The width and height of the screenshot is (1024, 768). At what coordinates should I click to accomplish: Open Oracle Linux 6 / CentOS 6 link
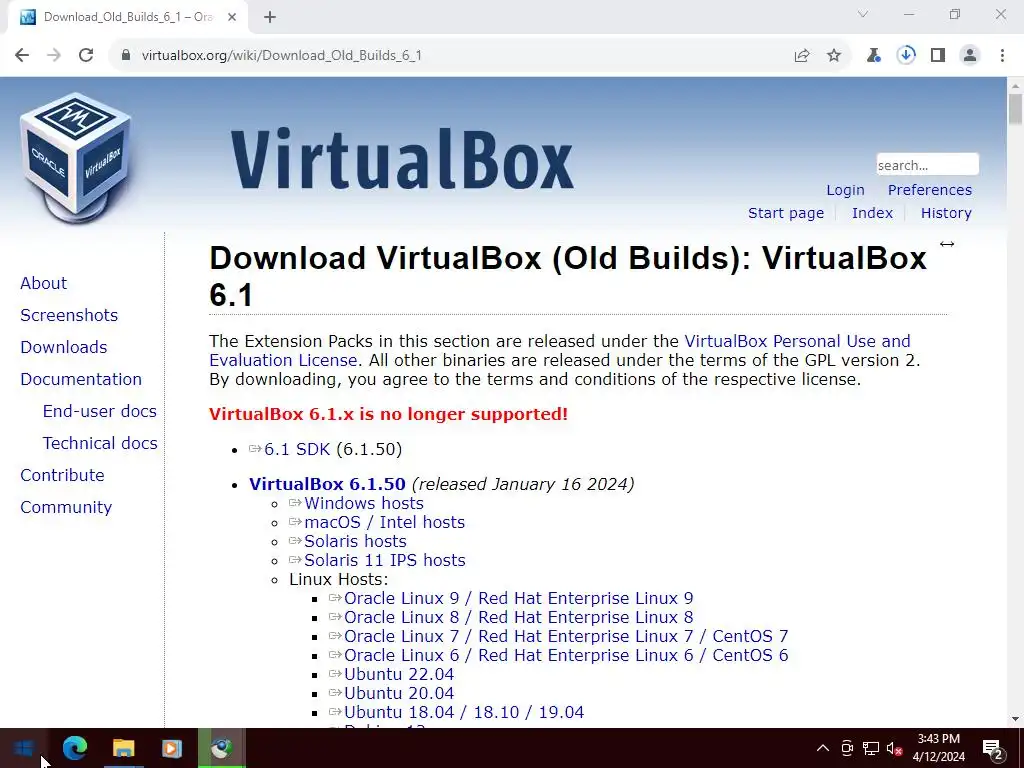tap(566, 655)
